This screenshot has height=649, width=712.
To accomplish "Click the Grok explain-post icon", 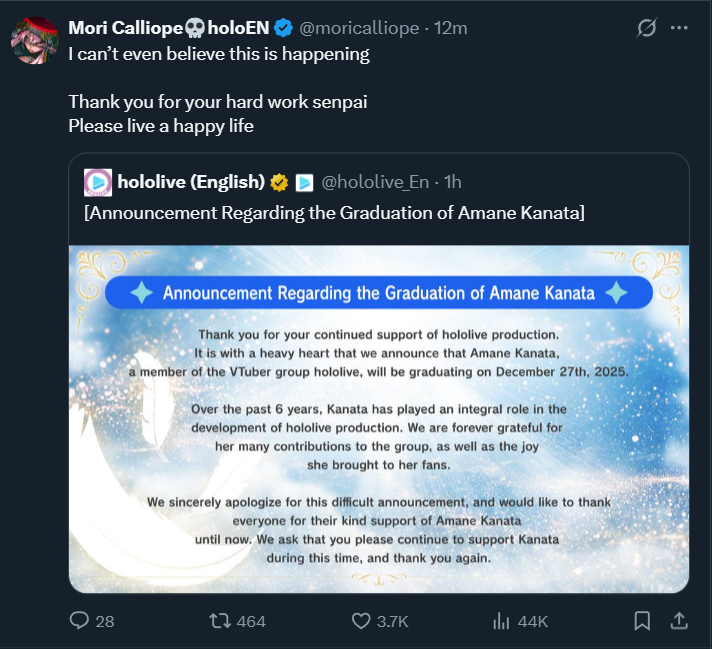I will click(646, 29).
